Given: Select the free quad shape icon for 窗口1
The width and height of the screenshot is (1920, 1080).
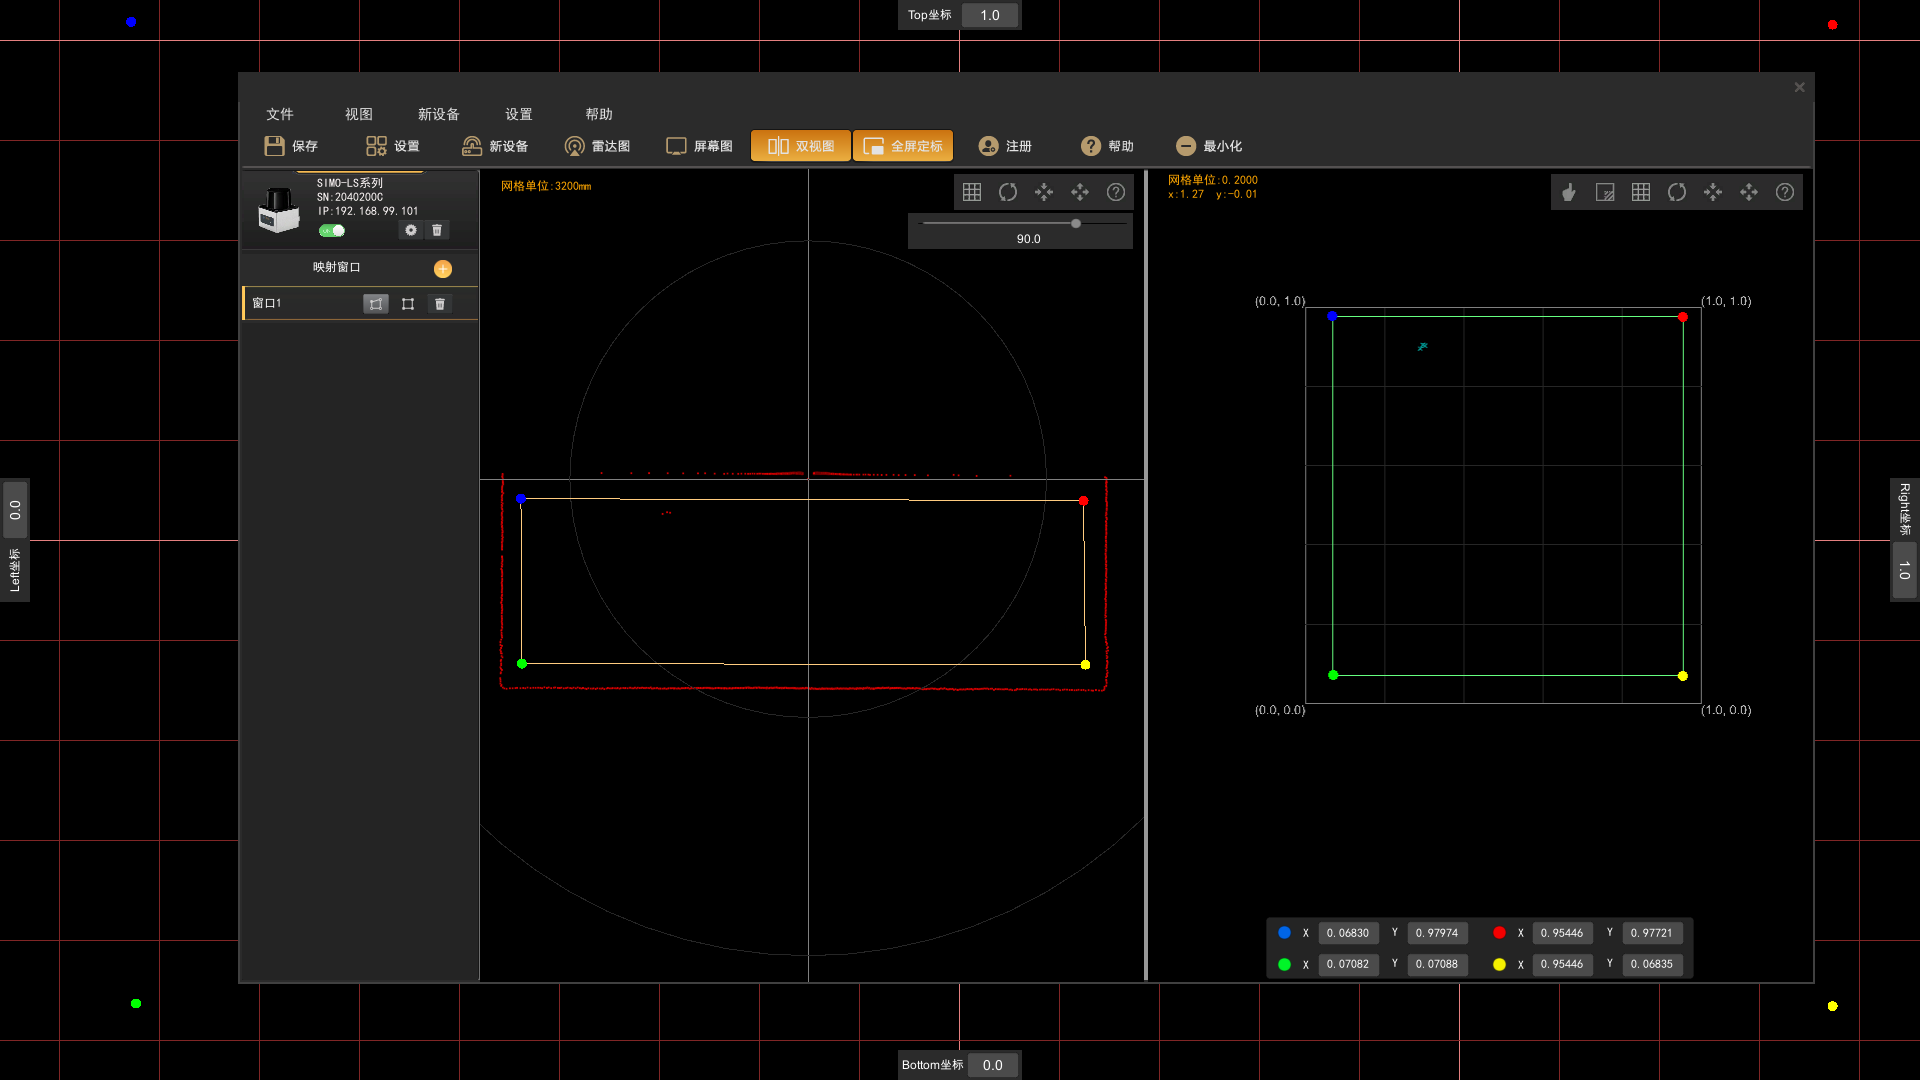Looking at the screenshot, I should 376,304.
